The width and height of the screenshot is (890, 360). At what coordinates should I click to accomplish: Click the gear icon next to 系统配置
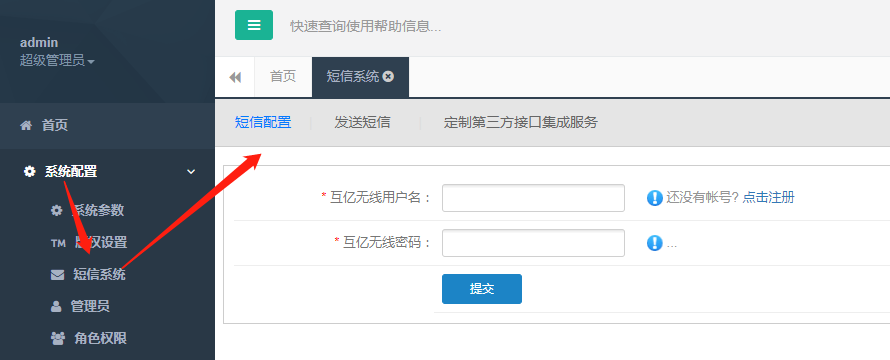(x=30, y=171)
